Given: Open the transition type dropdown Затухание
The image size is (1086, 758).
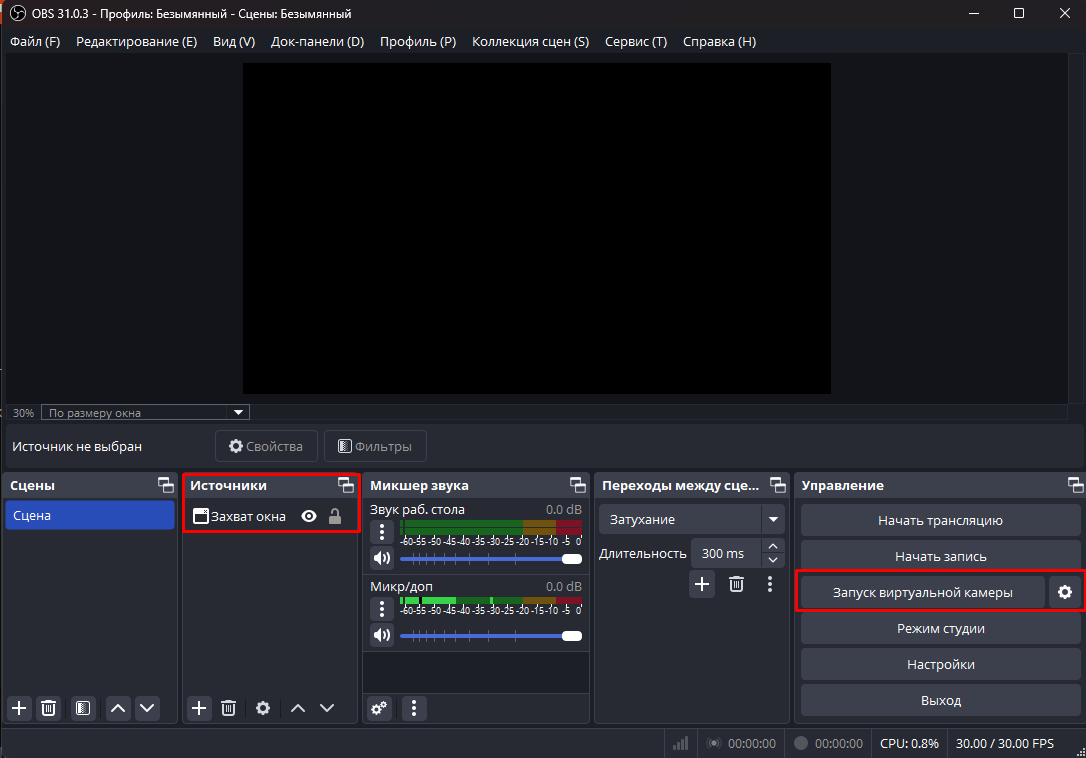Looking at the screenshot, I should [690, 519].
